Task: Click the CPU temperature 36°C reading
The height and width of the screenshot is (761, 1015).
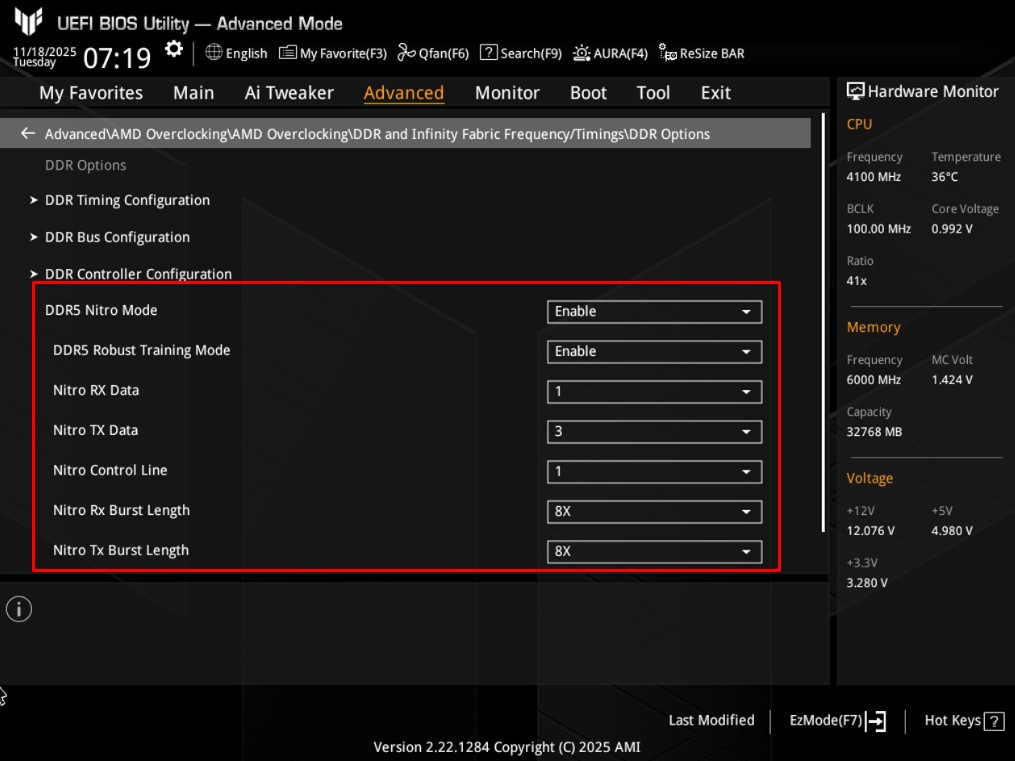Action: (x=944, y=177)
